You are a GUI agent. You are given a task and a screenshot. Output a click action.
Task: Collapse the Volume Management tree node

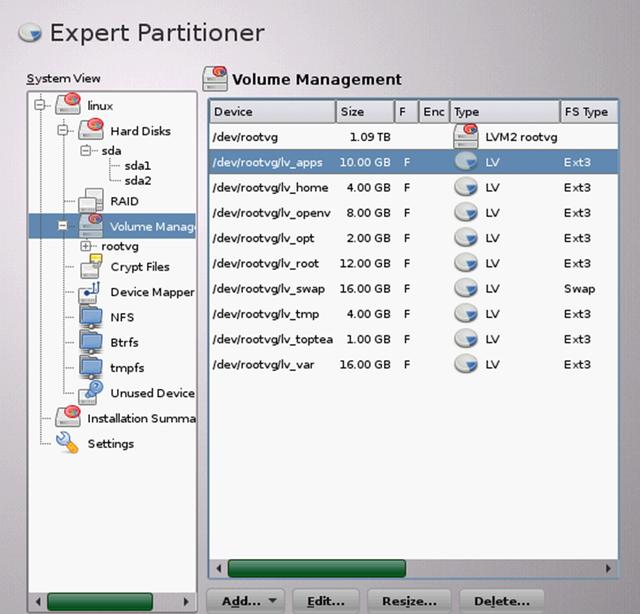[62, 225]
